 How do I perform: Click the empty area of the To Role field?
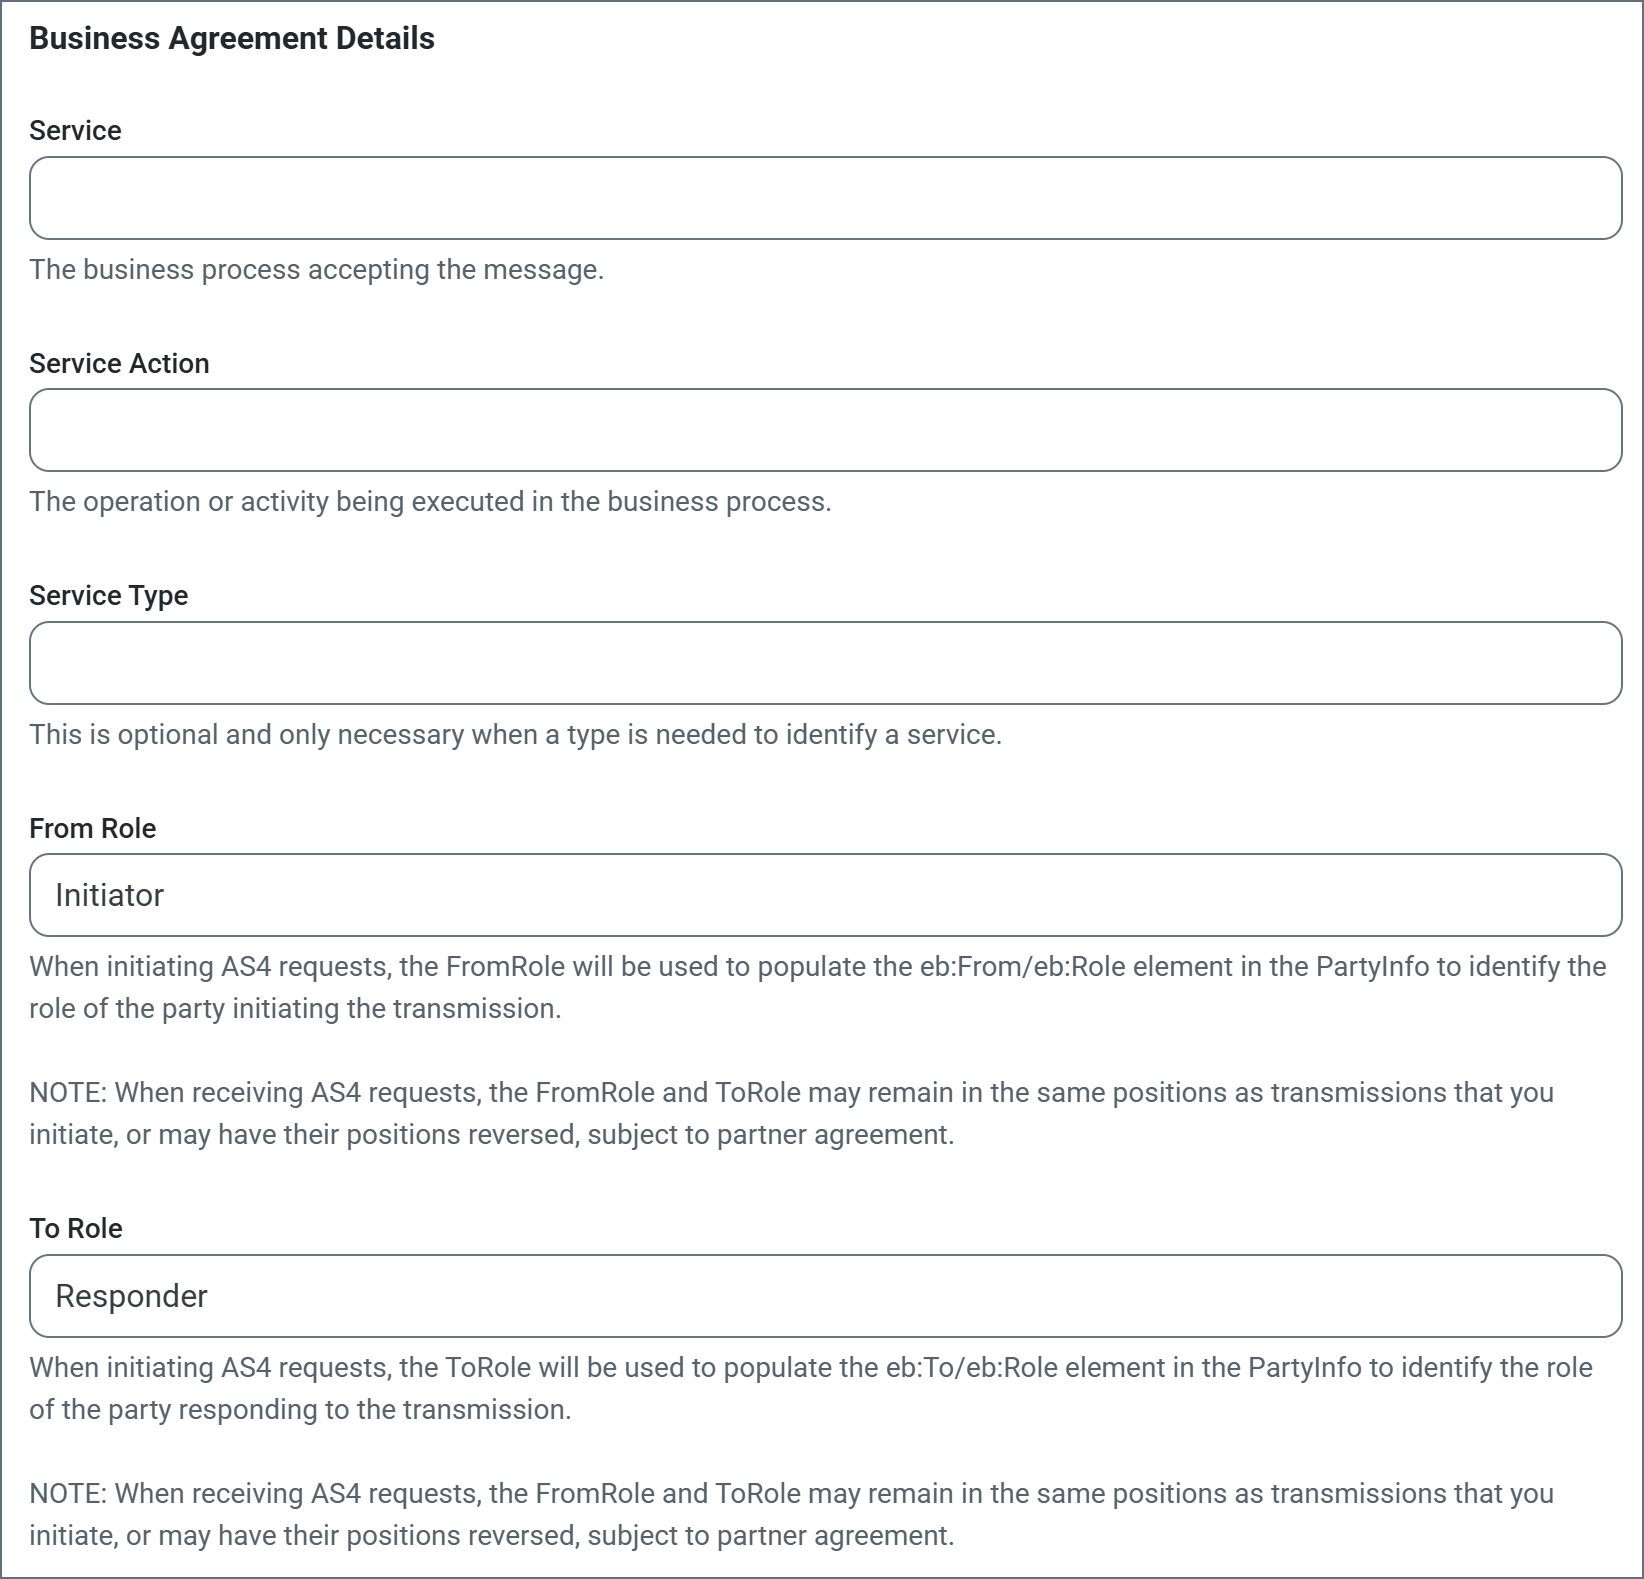pyautogui.click(x=900, y=1296)
